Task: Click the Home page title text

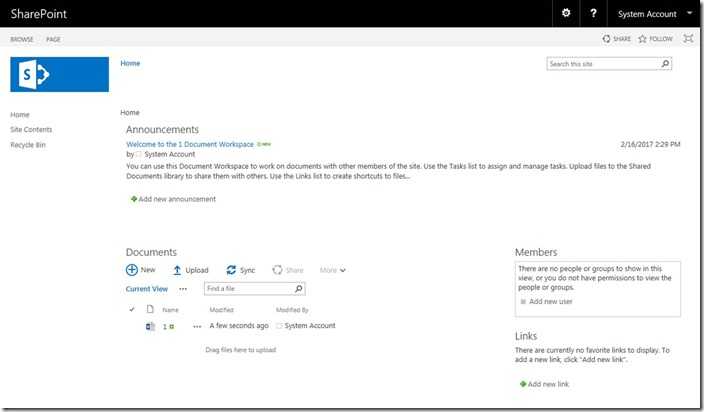Action: click(130, 113)
